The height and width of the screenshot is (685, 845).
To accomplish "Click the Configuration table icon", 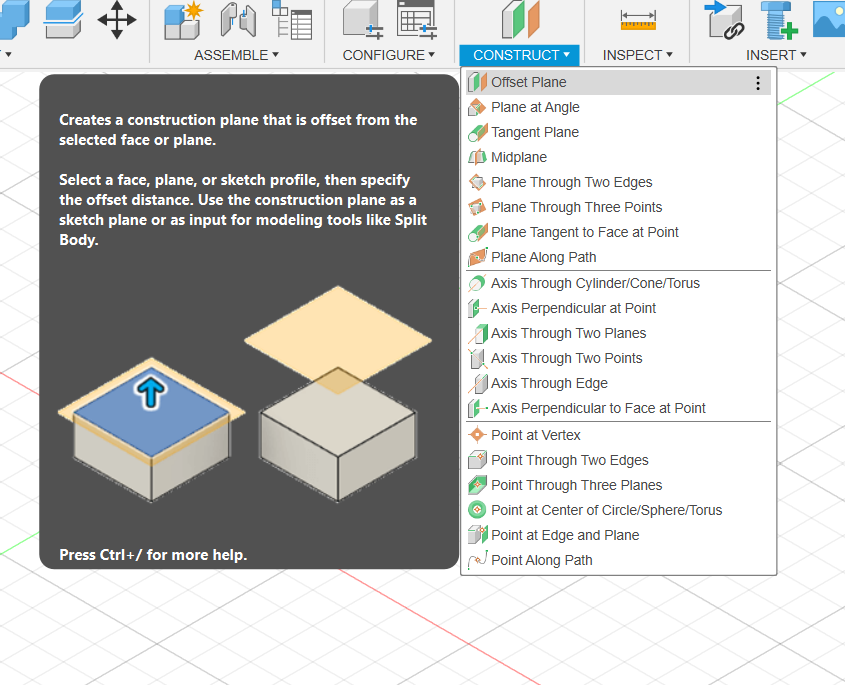I will click(x=417, y=20).
